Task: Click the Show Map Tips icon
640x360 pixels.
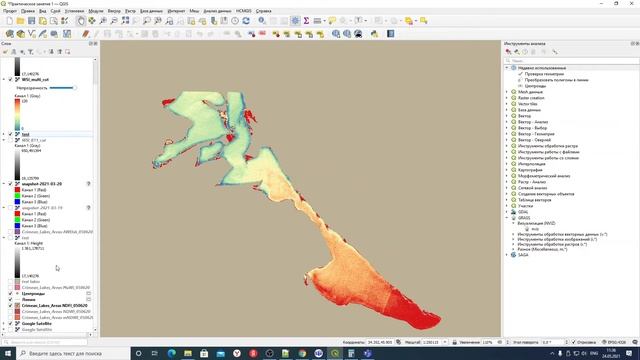Action: click(332, 21)
